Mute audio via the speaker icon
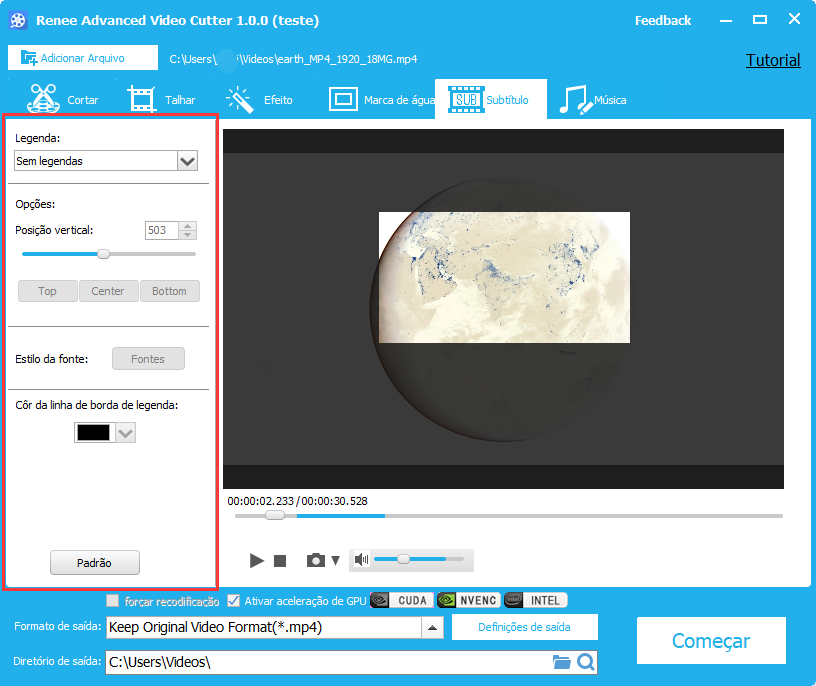This screenshot has width=816, height=686. click(x=362, y=560)
